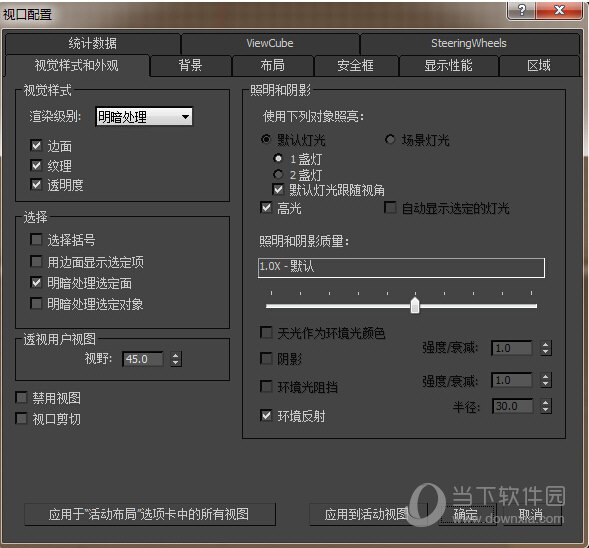Open the 渲染级别 dropdown (明暗处理)
The width and height of the screenshot is (589, 548).
coord(144,117)
